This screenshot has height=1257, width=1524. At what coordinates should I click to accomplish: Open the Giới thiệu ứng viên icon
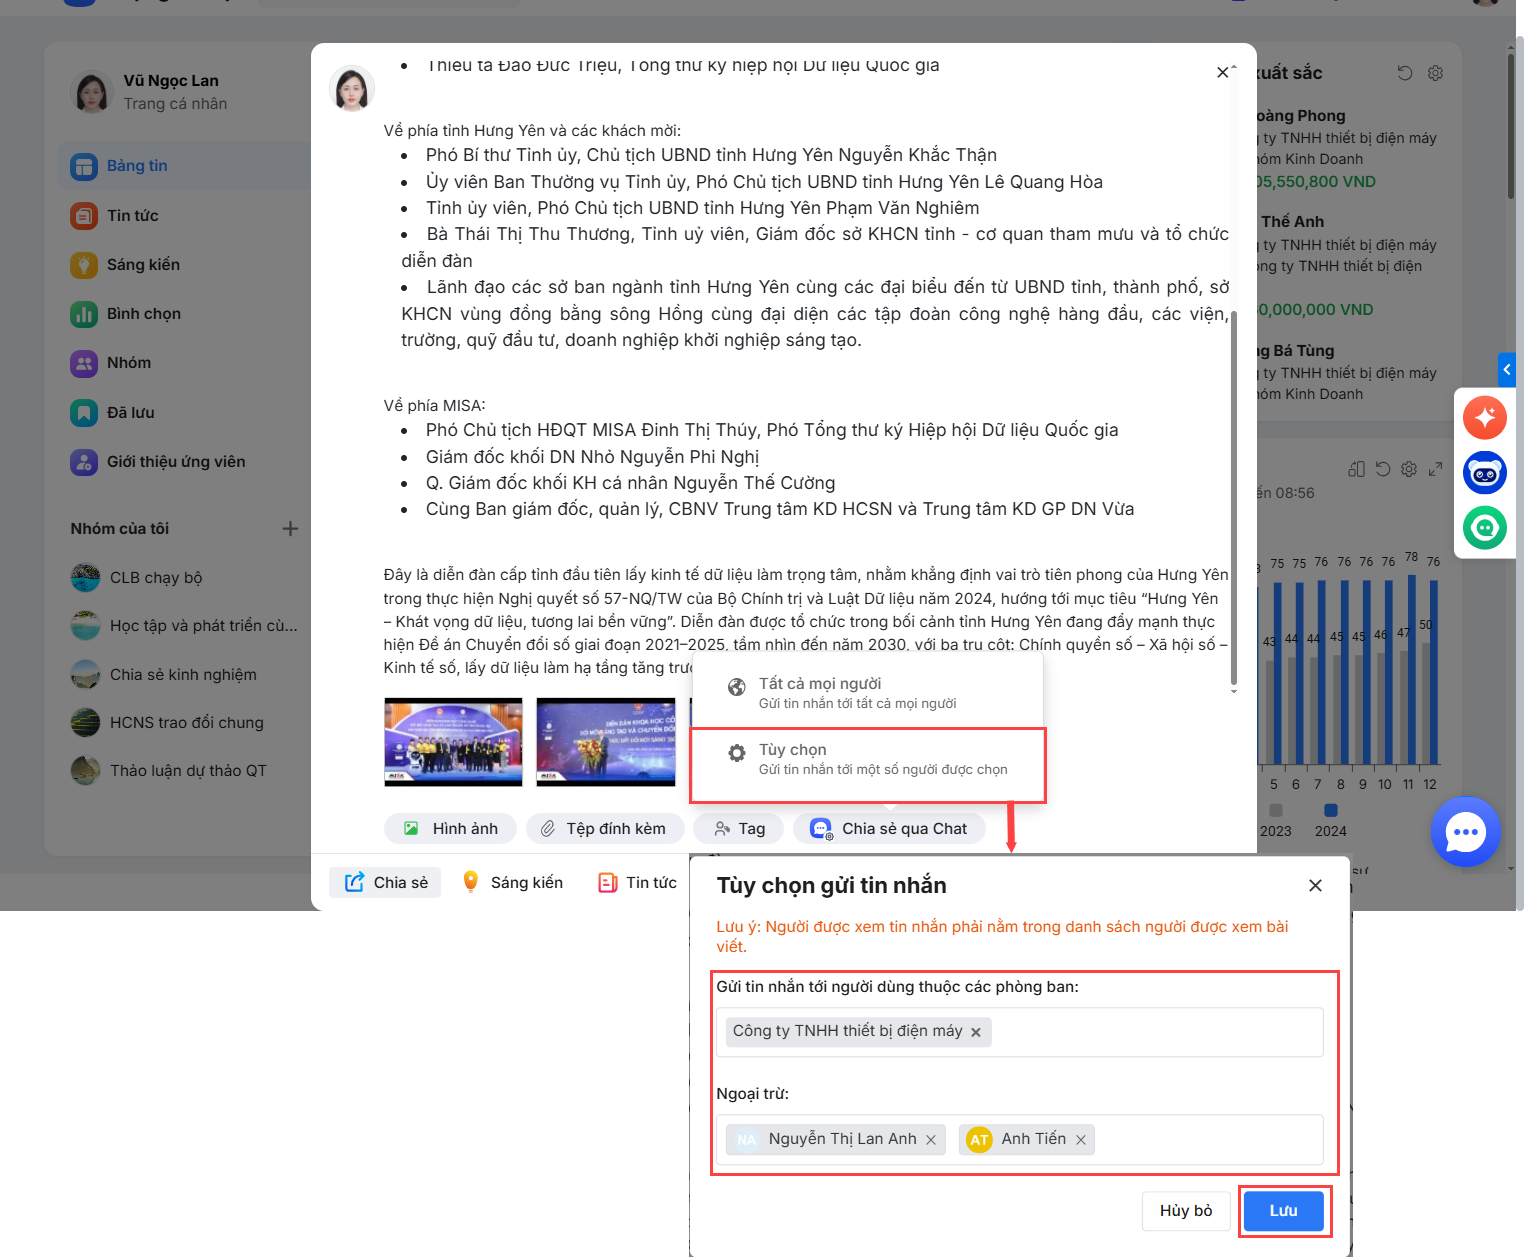tap(84, 462)
